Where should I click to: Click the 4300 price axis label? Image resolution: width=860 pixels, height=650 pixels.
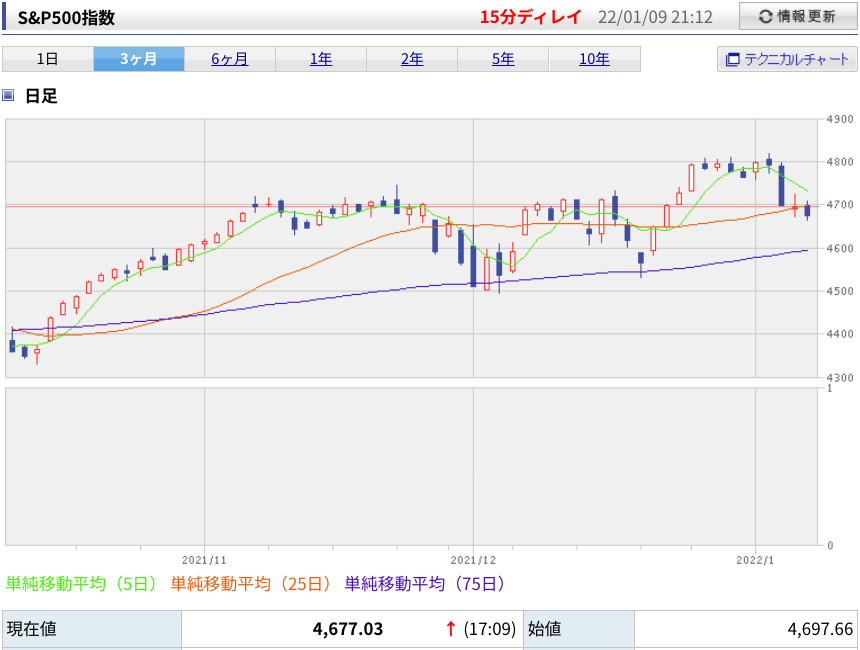pyautogui.click(x=840, y=377)
